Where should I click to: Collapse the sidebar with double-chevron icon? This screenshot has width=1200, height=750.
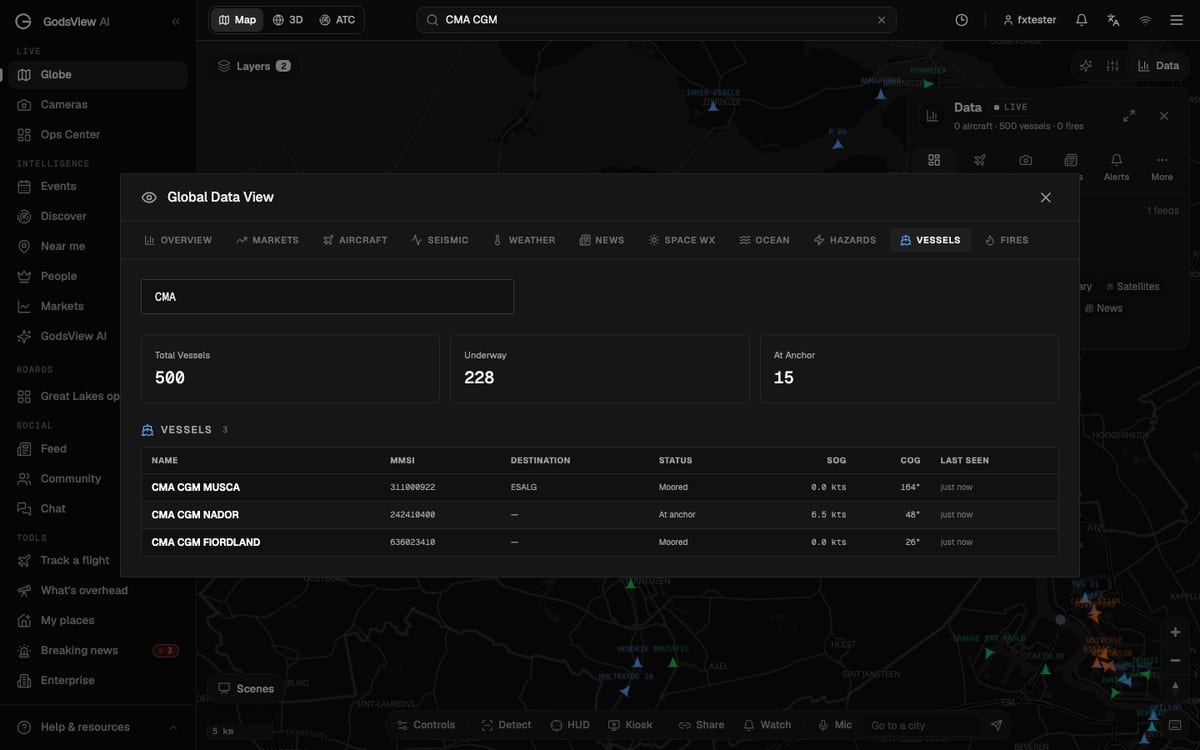(x=176, y=21)
